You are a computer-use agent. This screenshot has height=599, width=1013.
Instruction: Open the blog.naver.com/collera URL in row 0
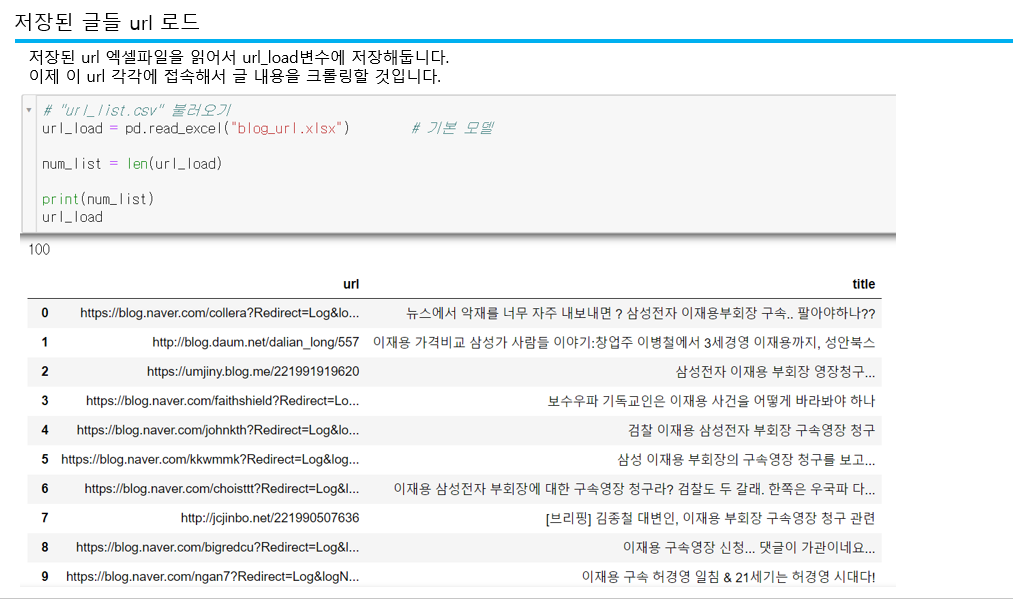[x=220, y=313]
